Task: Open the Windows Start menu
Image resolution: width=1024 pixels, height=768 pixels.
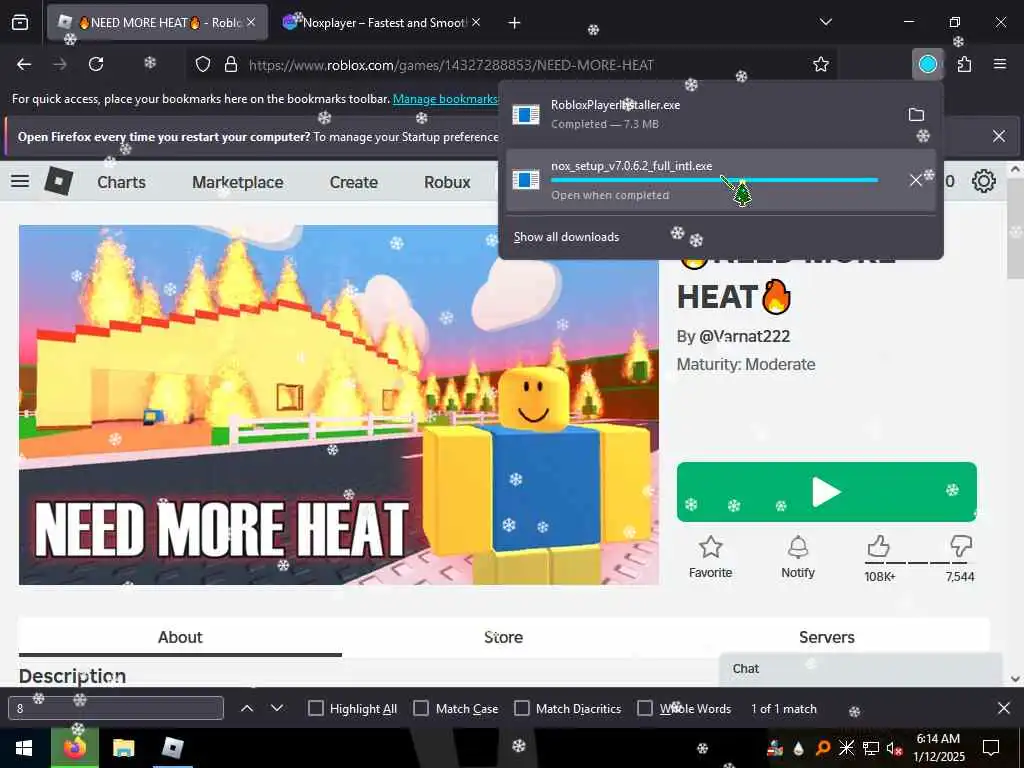Action: click(24, 748)
